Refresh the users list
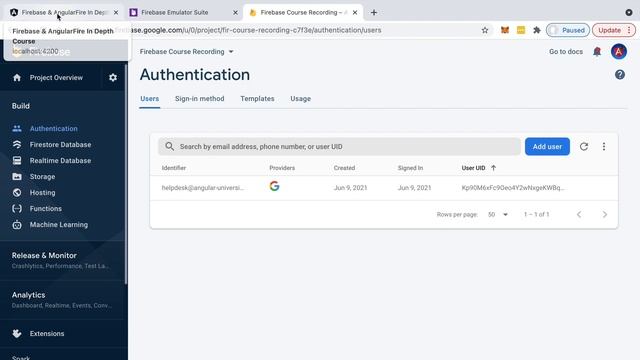The width and height of the screenshot is (640, 360). [x=584, y=147]
